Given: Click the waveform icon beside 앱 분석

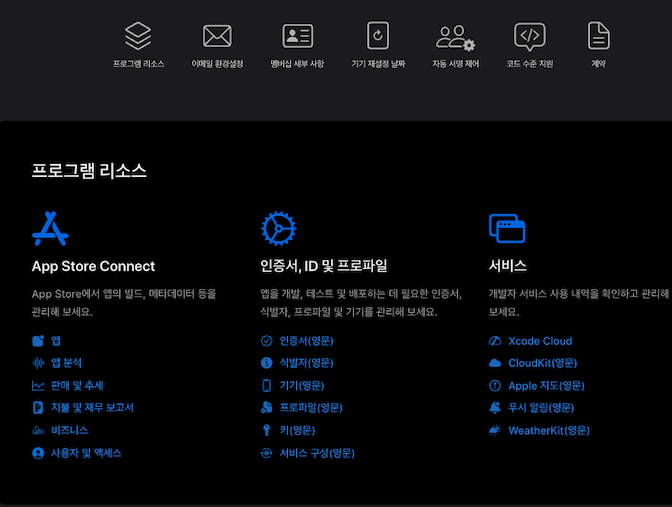Looking at the screenshot, I should tap(38, 363).
